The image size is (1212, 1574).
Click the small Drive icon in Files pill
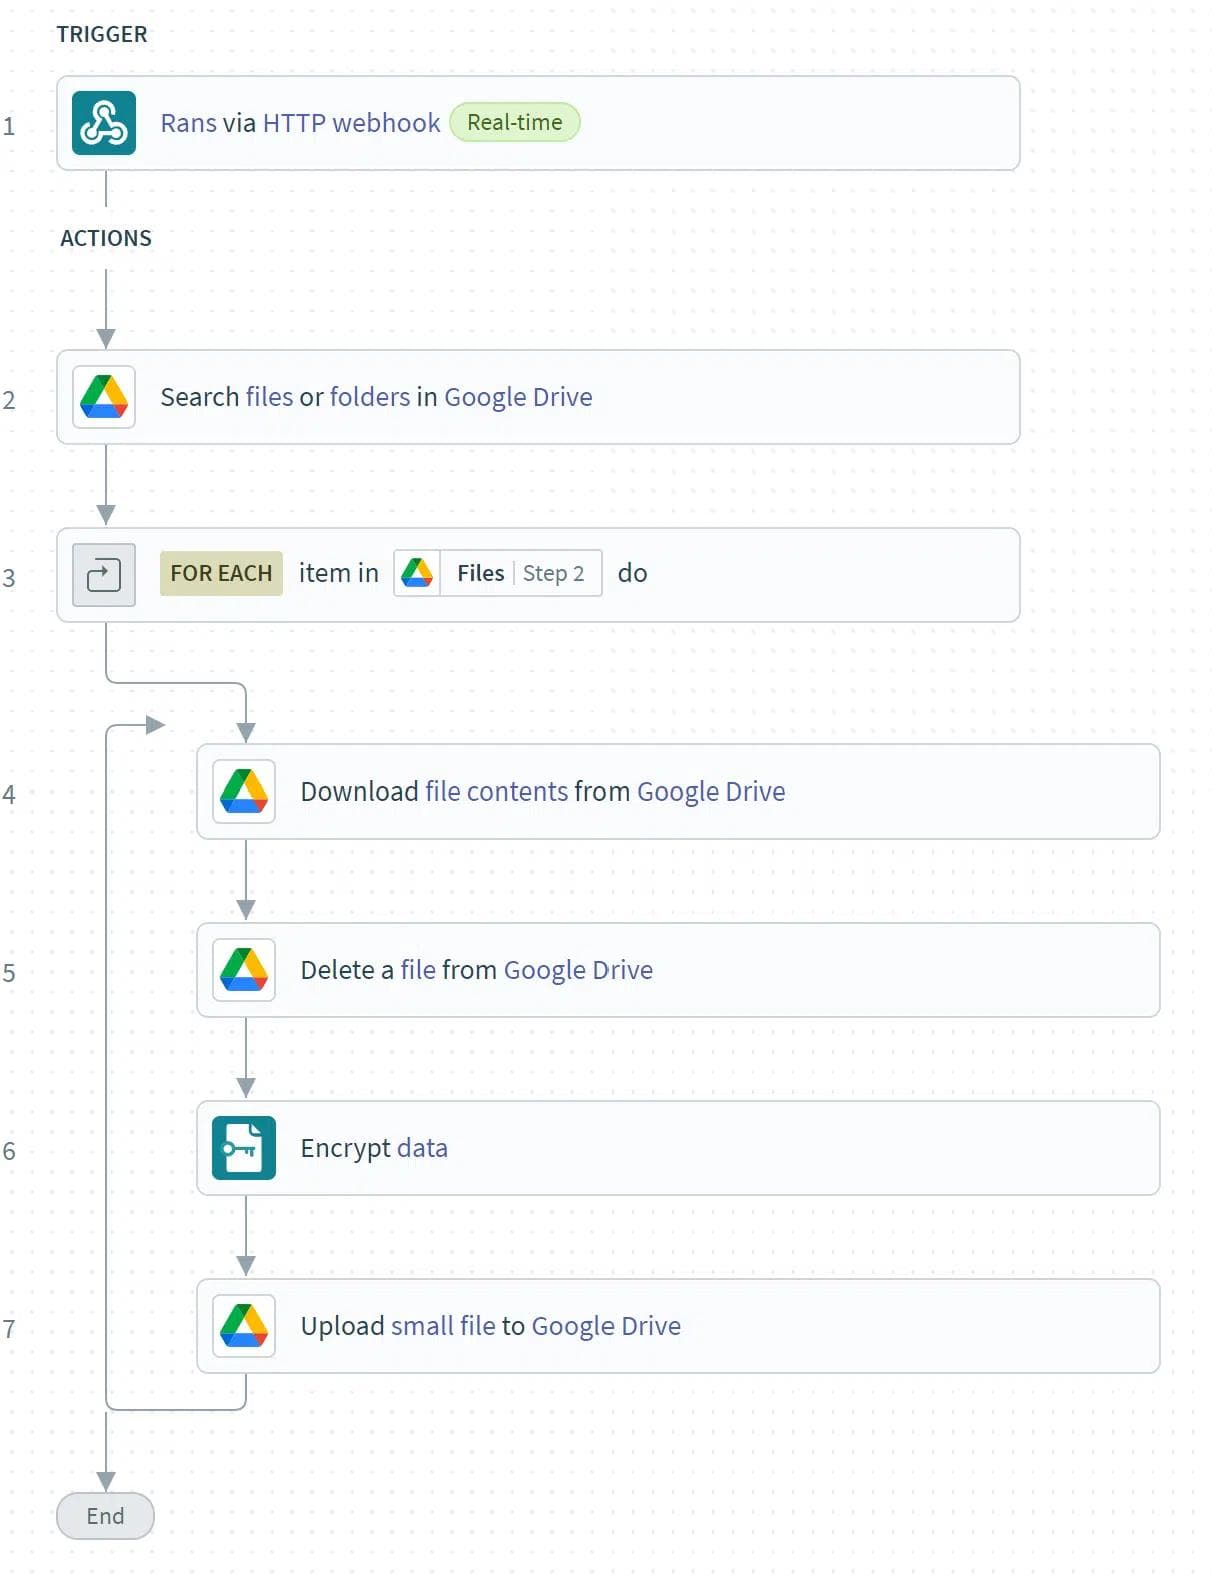pos(417,573)
